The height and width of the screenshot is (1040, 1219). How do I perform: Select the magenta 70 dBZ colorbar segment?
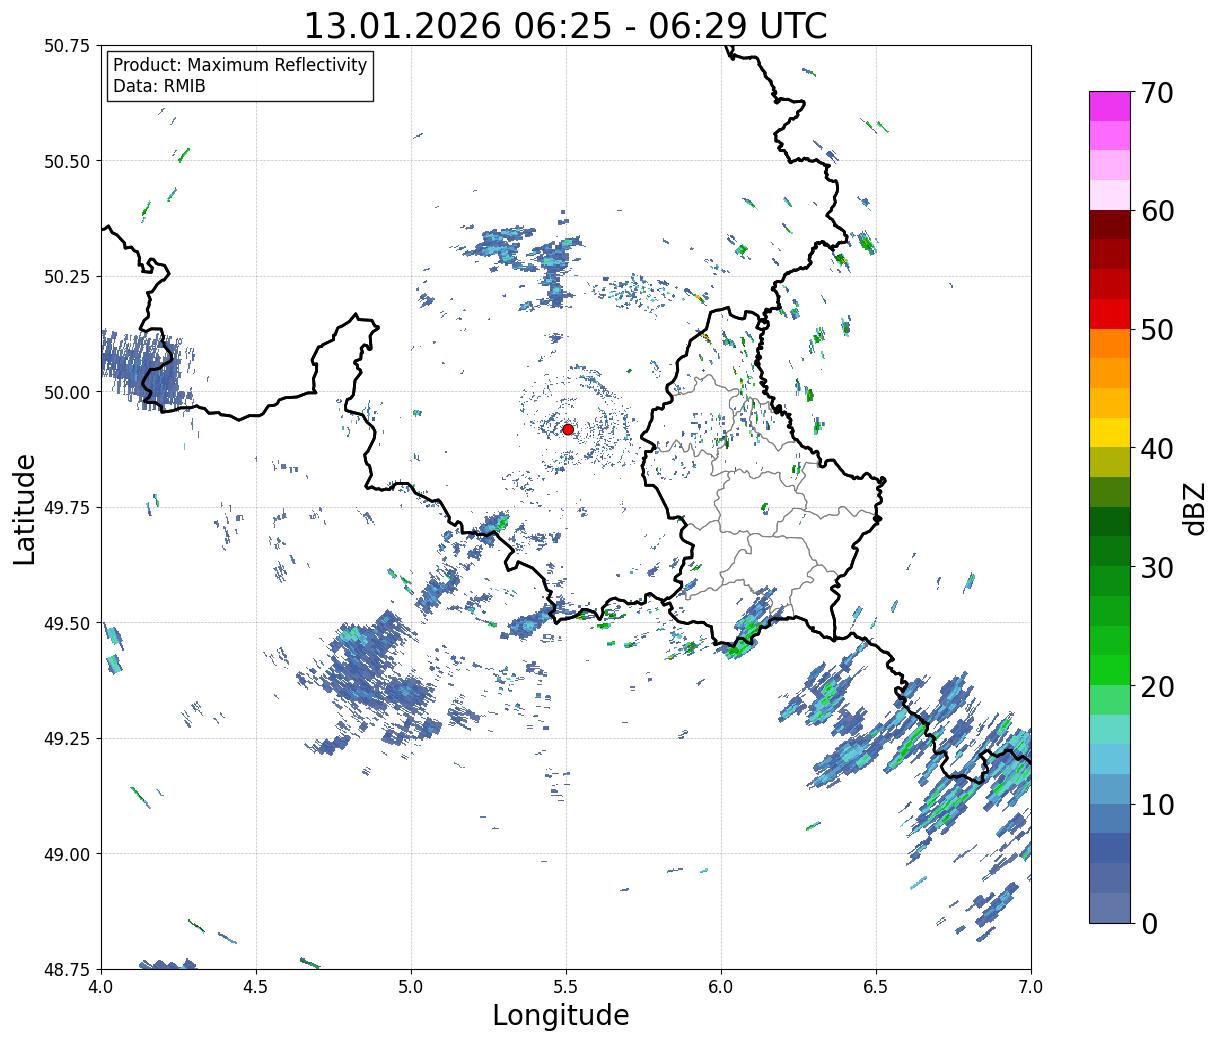[1110, 106]
